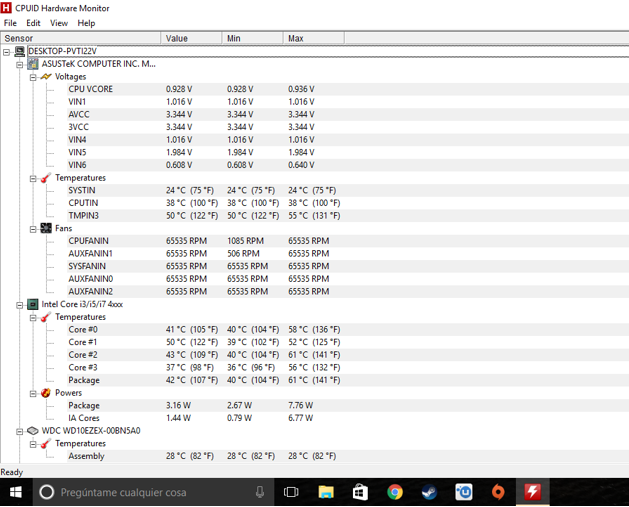
Task: Collapse the ASUSTeK COMPUTER INC. node
Action: click(x=19, y=65)
